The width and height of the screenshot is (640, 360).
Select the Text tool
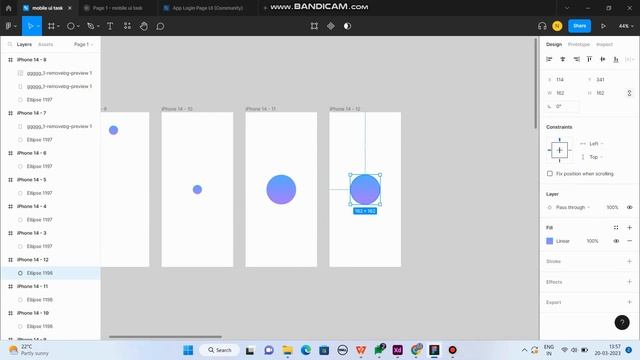110,26
